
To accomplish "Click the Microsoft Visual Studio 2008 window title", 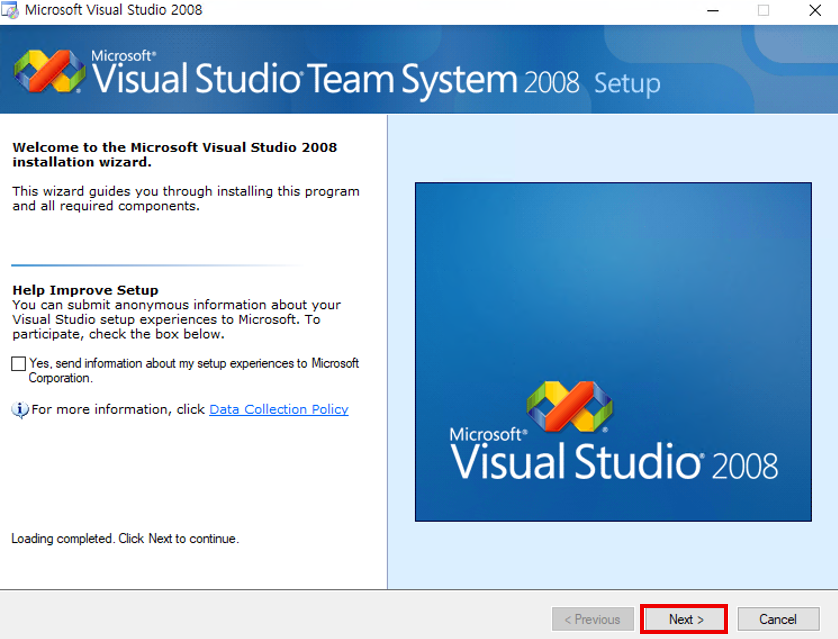I will 113,11.
